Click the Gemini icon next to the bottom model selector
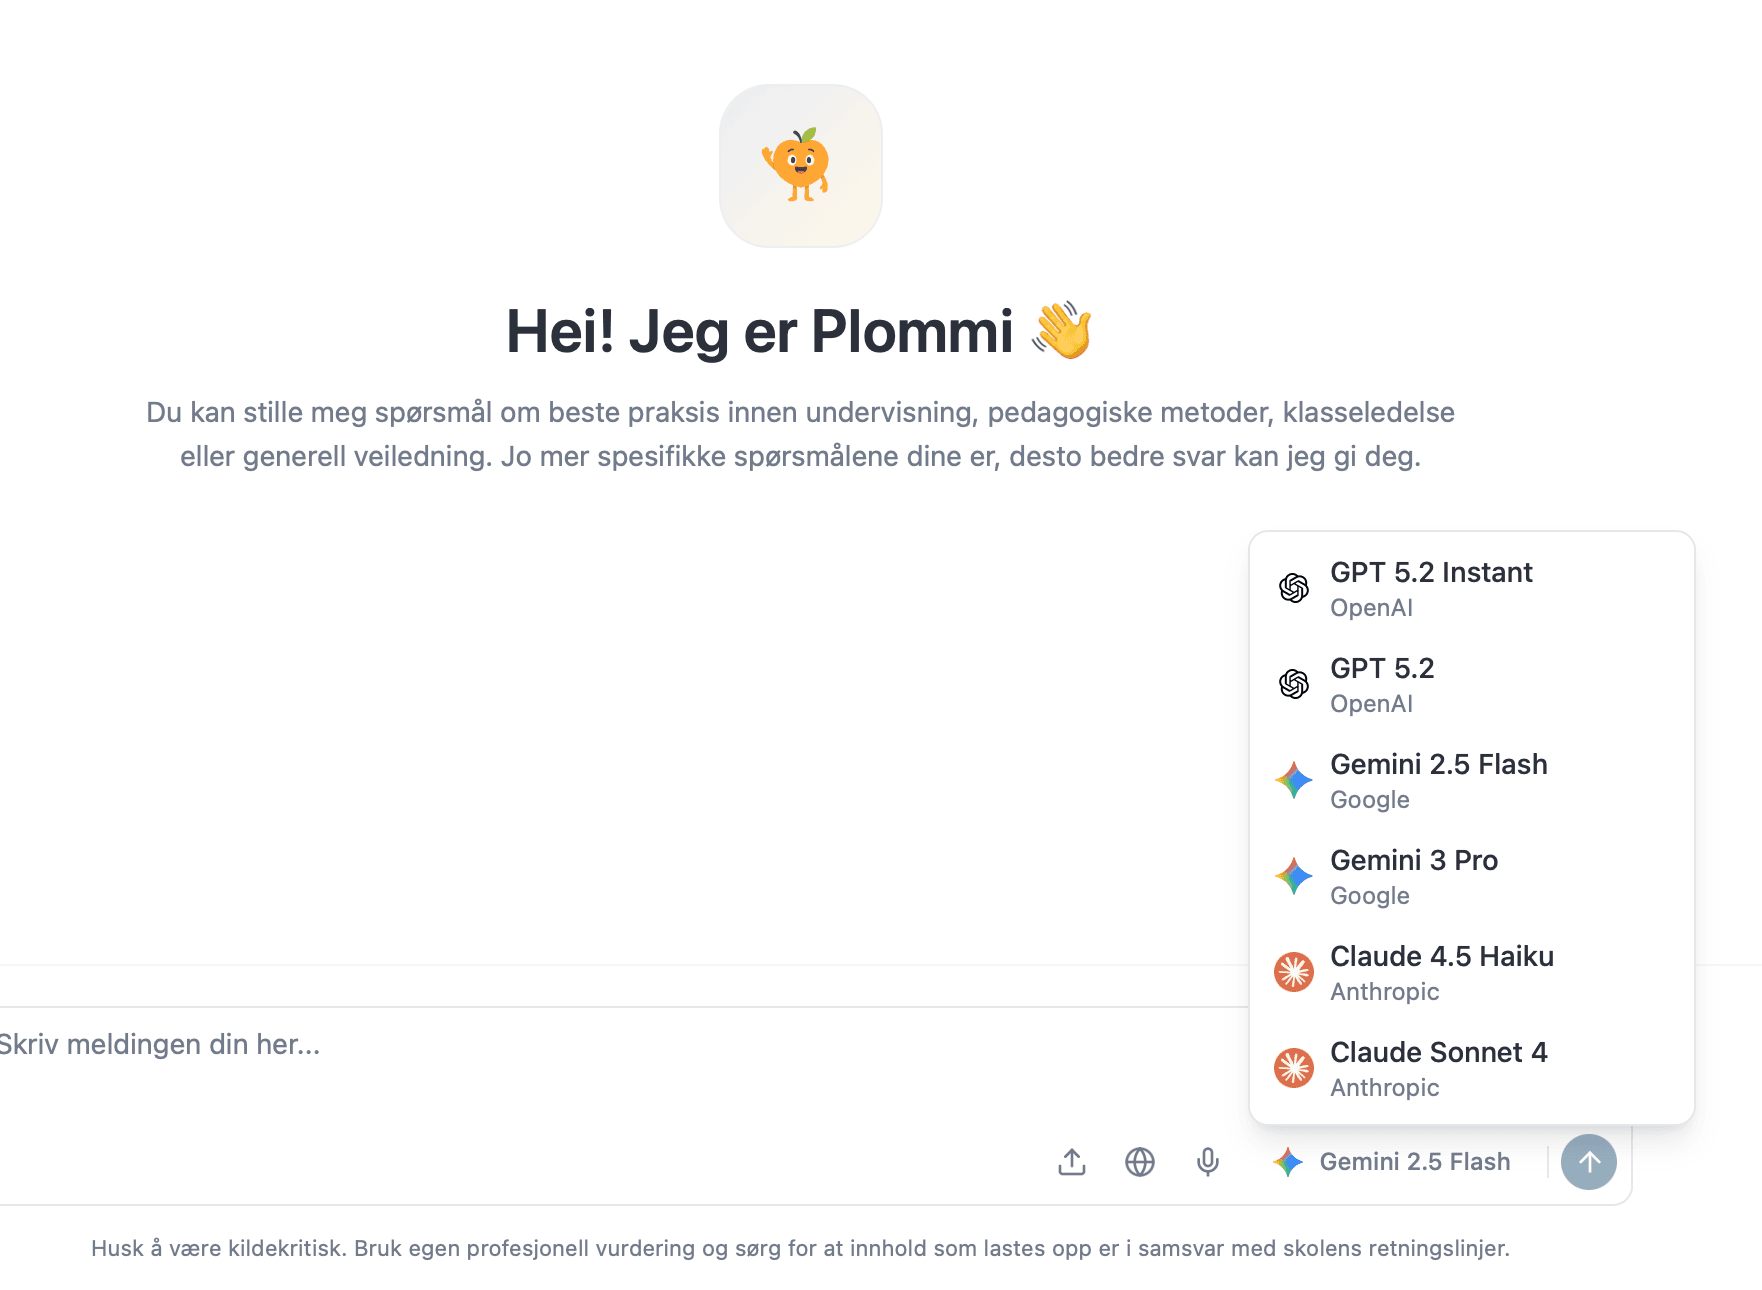This screenshot has width=1762, height=1290. click(x=1289, y=1161)
